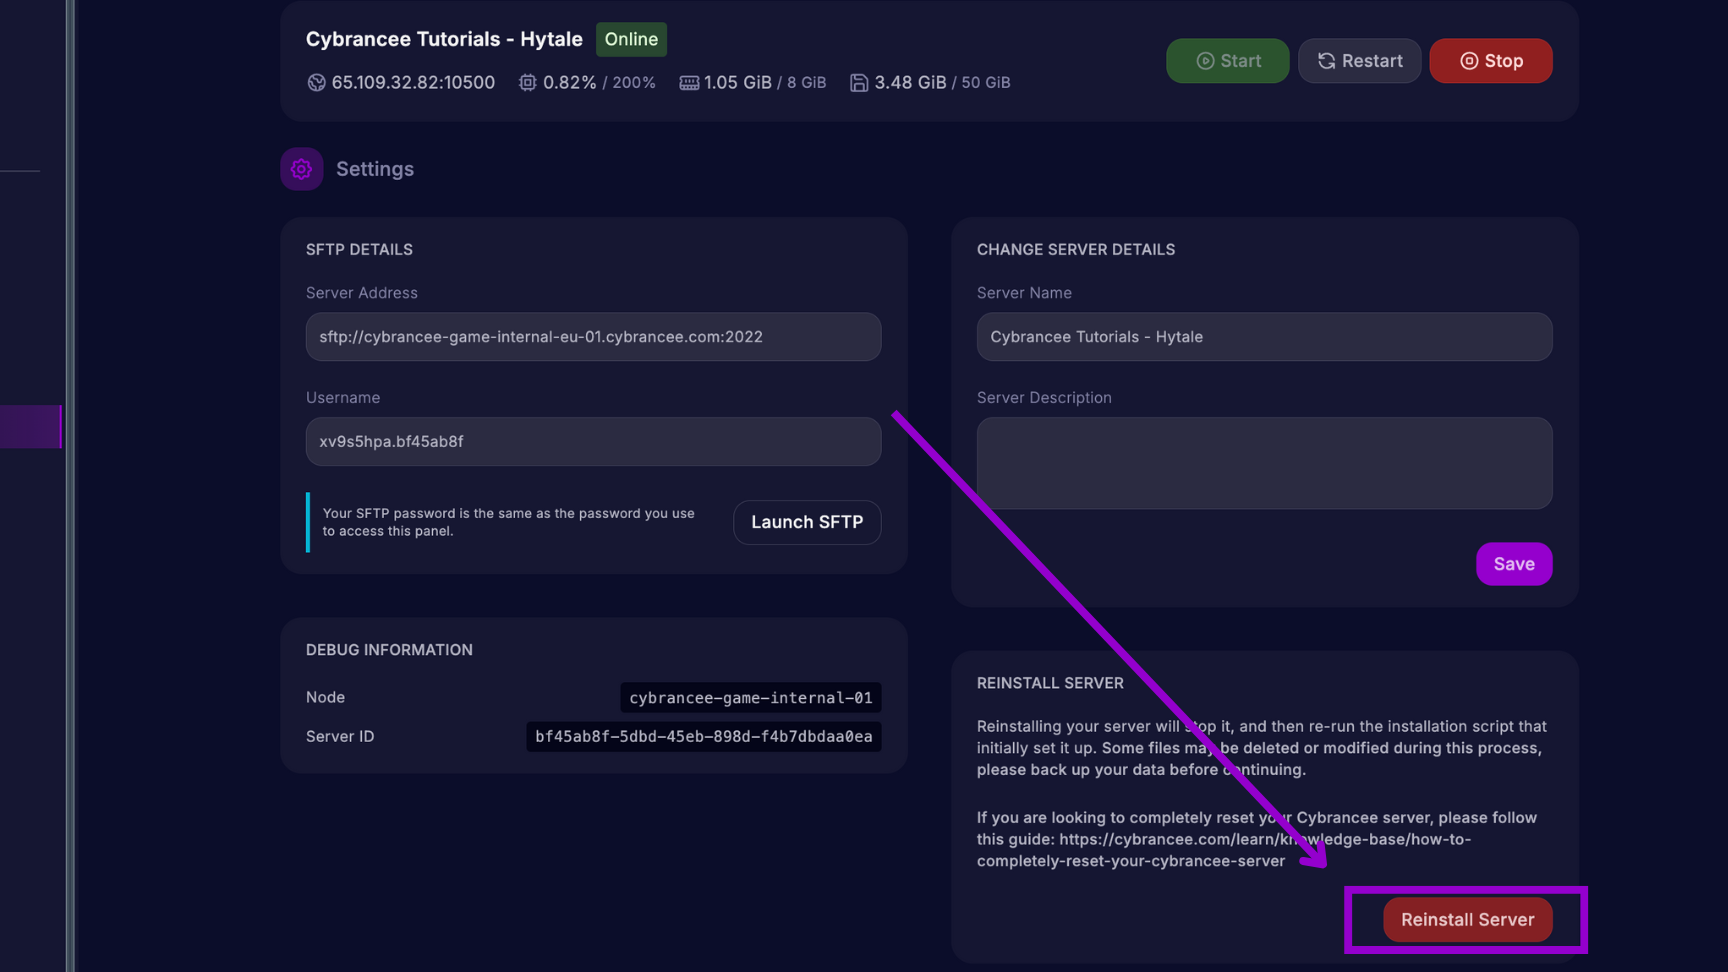Launch SFTP client
The image size is (1728, 972).
806,522
